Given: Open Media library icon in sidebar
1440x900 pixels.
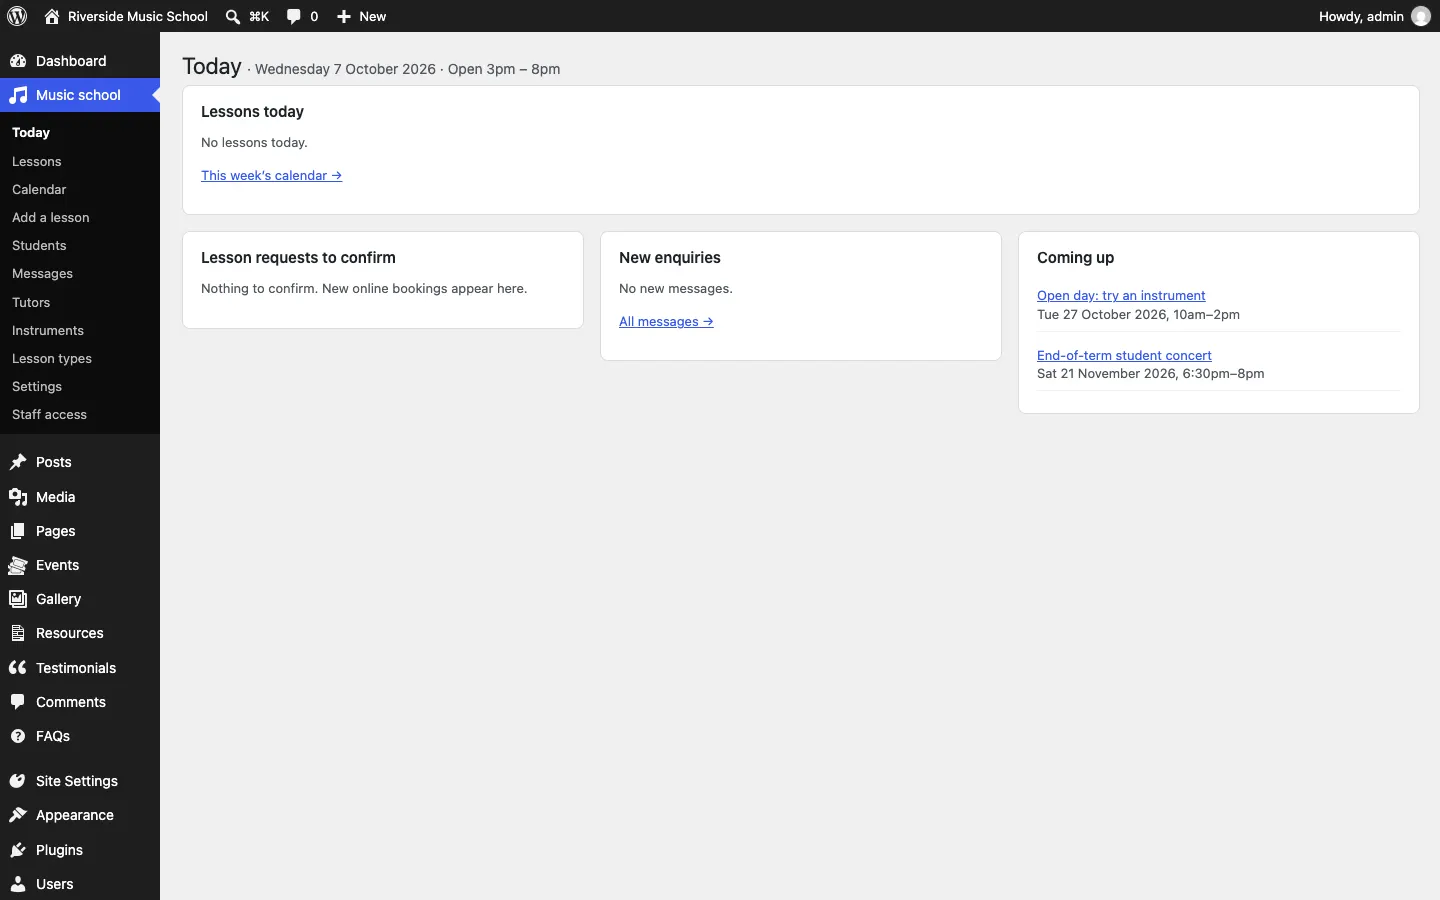Looking at the screenshot, I should (x=18, y=497).
